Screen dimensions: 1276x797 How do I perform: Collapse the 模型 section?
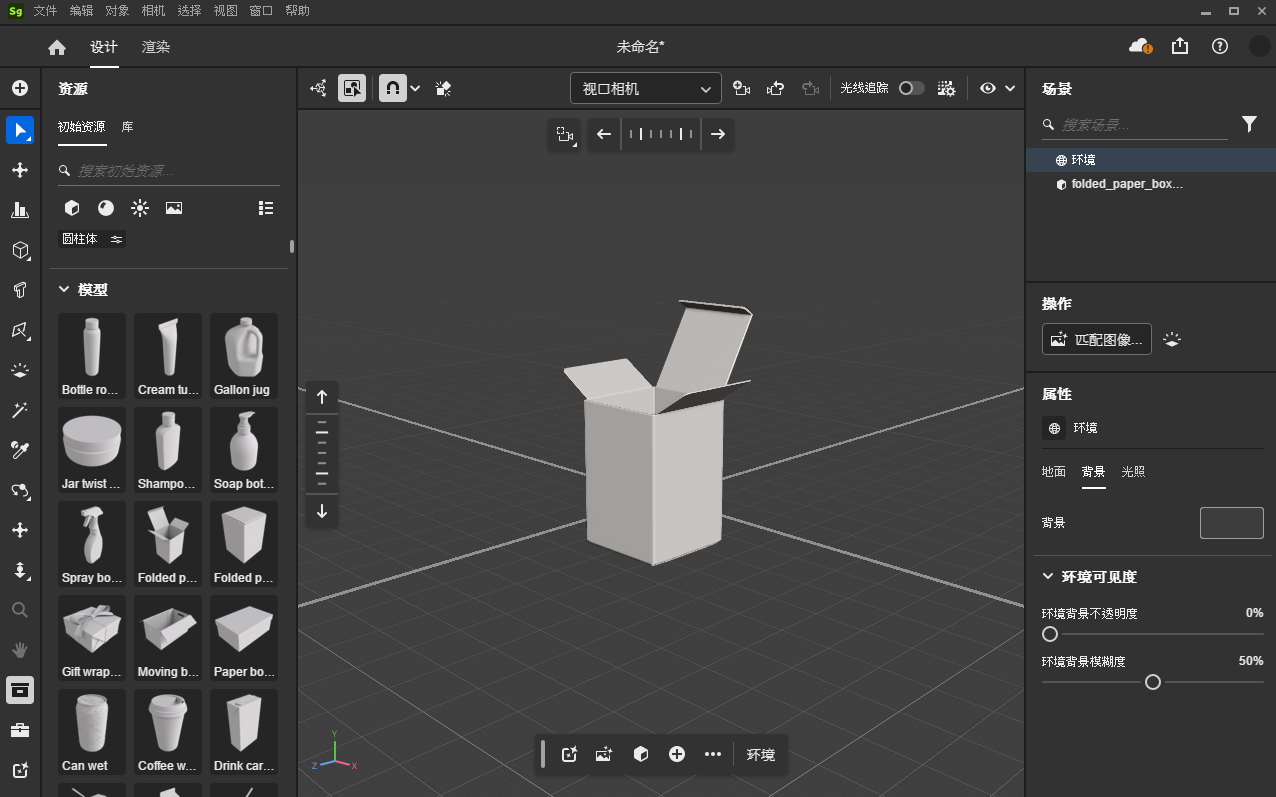tap(64, 290)
